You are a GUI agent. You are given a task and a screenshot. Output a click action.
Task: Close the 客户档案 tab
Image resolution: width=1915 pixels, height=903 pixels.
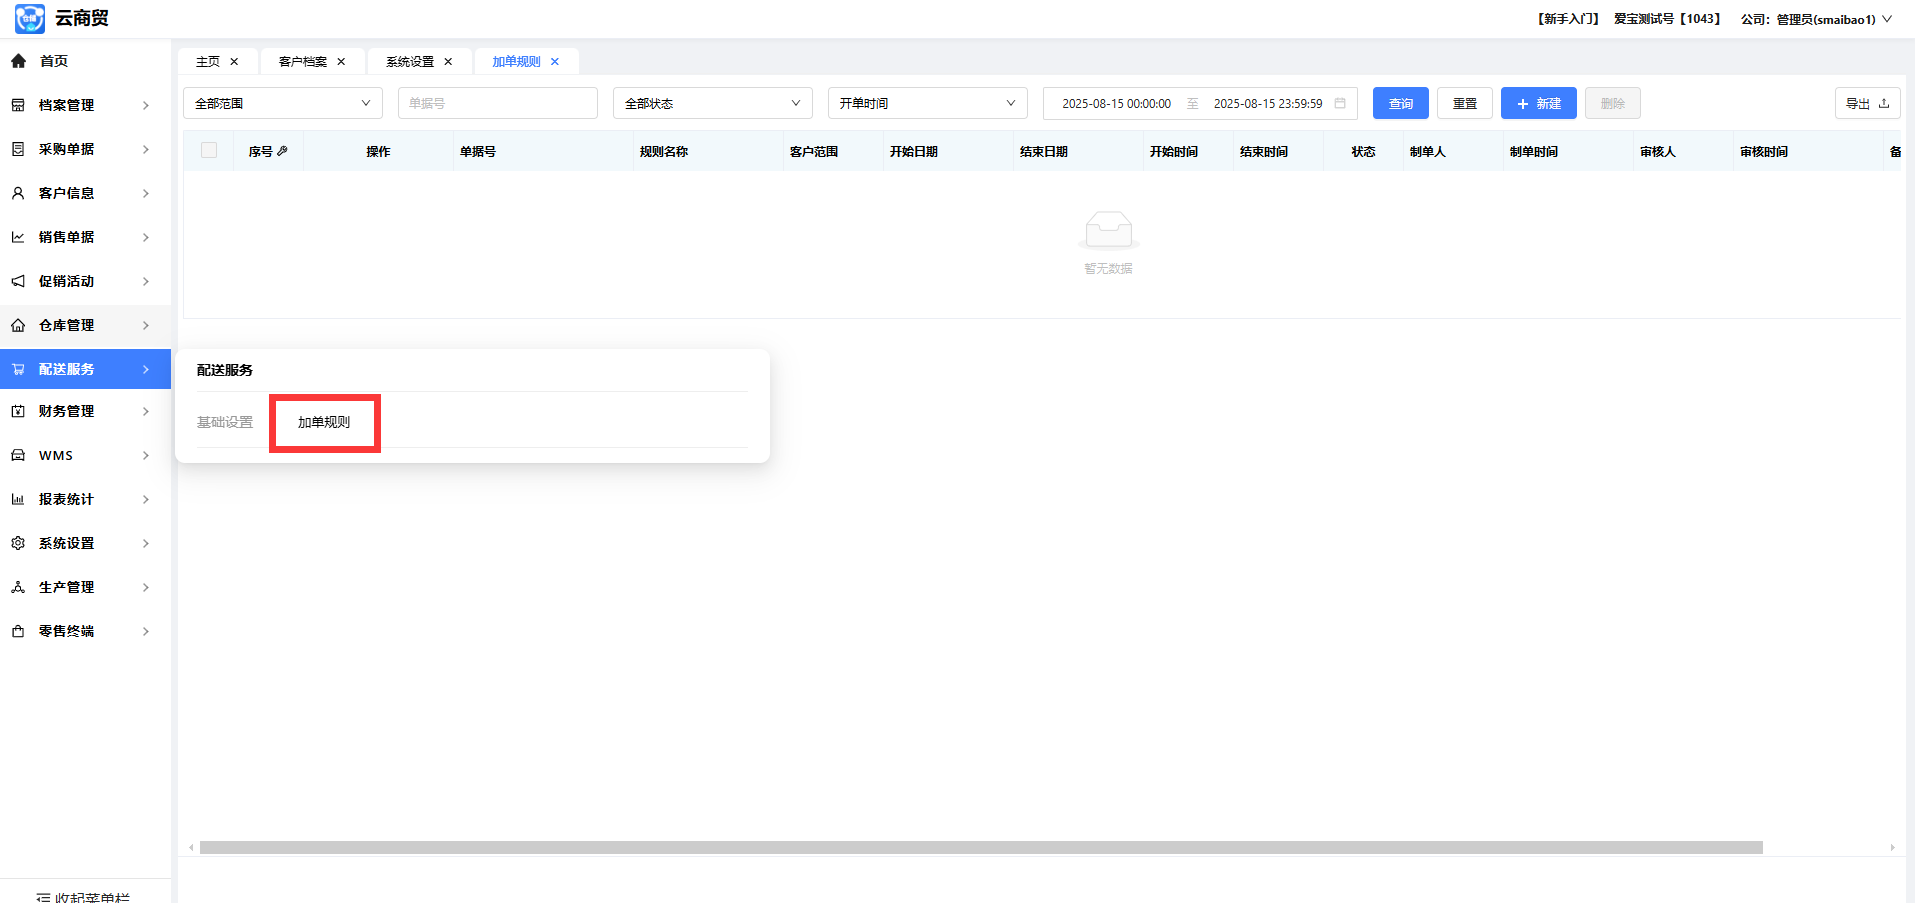(341, 62)
